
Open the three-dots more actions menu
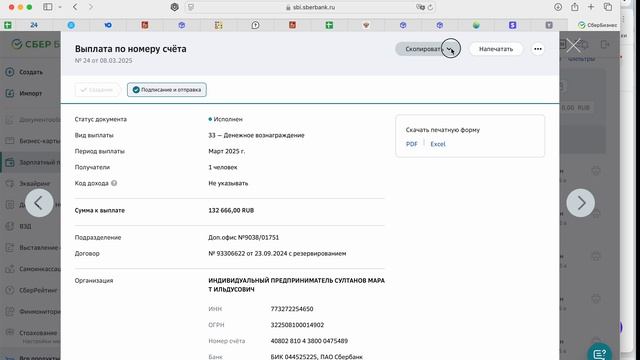tap(538, 49)
